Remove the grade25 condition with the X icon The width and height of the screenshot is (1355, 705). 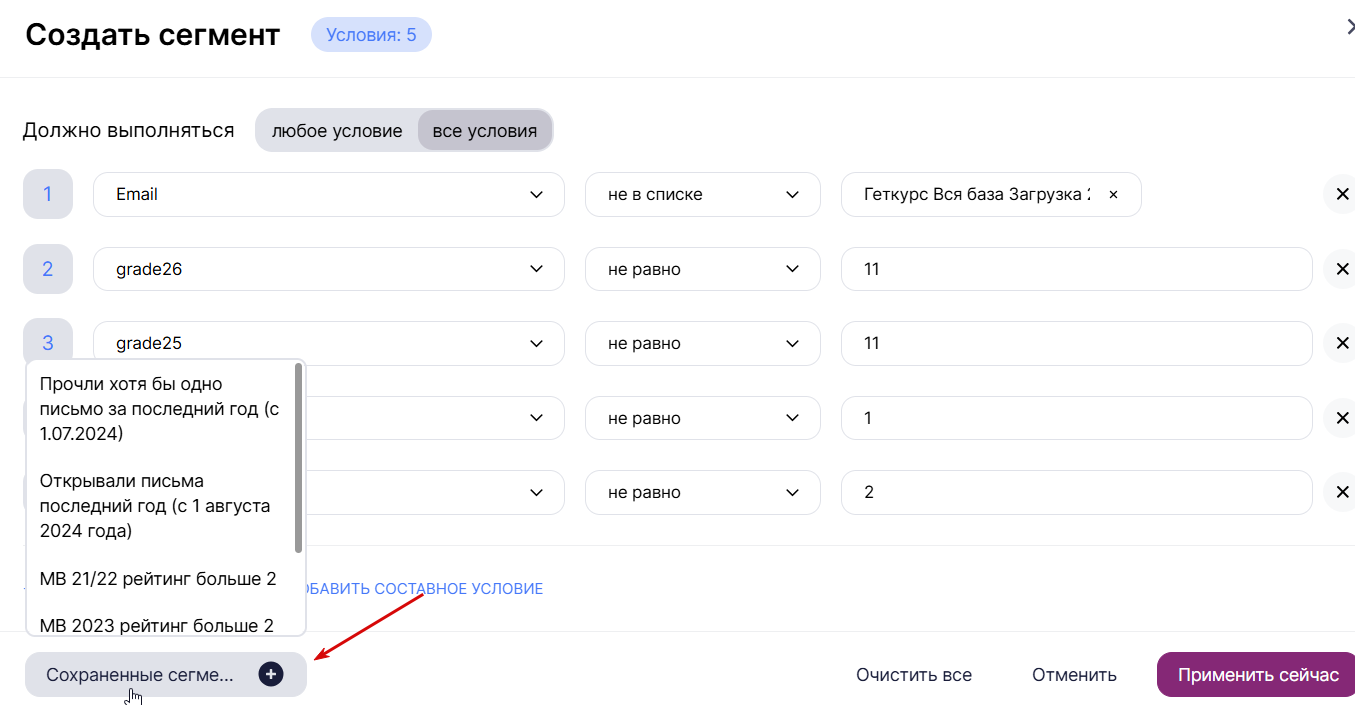[x=1340, y=343]
